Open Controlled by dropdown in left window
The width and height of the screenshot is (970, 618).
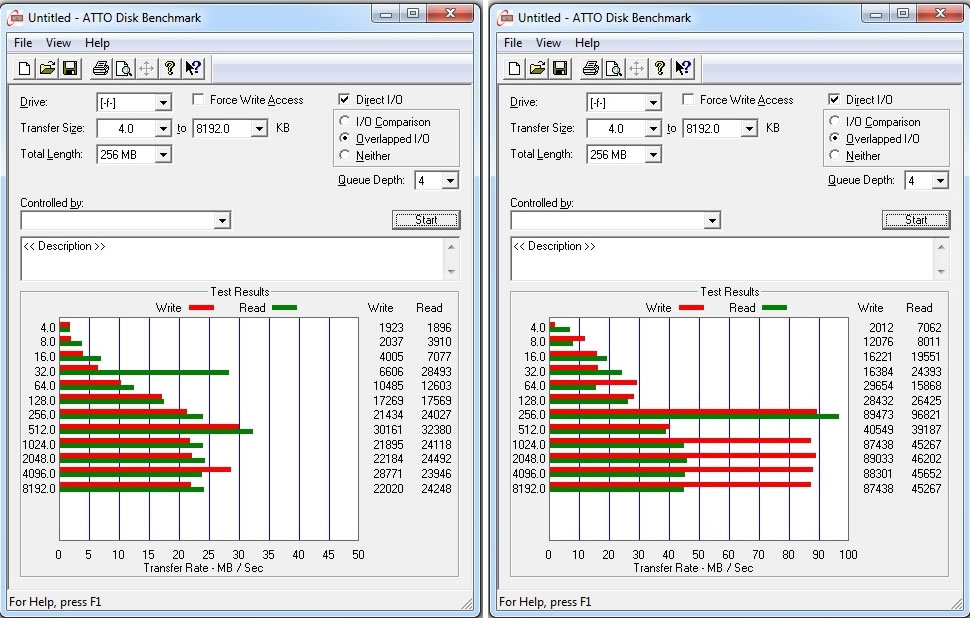[223, 220]
